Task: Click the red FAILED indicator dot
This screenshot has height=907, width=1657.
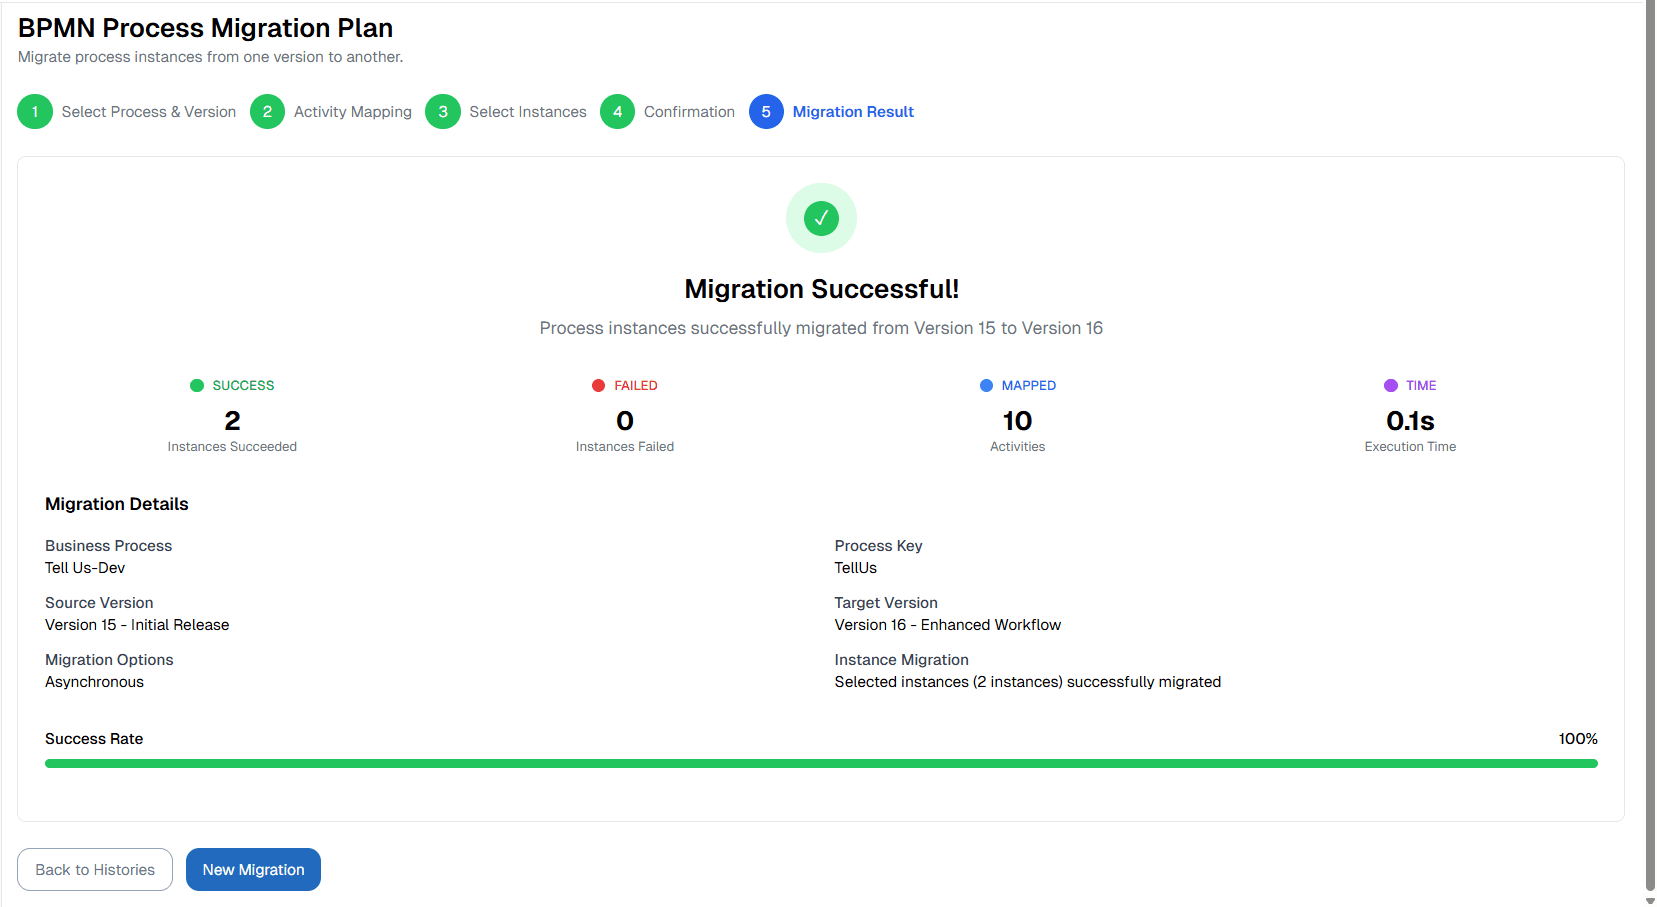Action: coord(597,385)
